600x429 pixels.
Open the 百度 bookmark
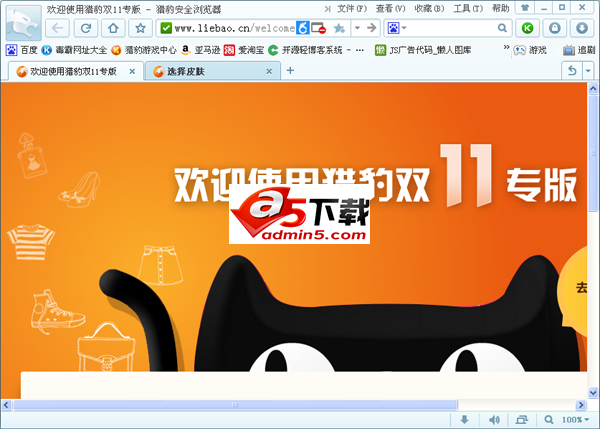pos(21,50)
